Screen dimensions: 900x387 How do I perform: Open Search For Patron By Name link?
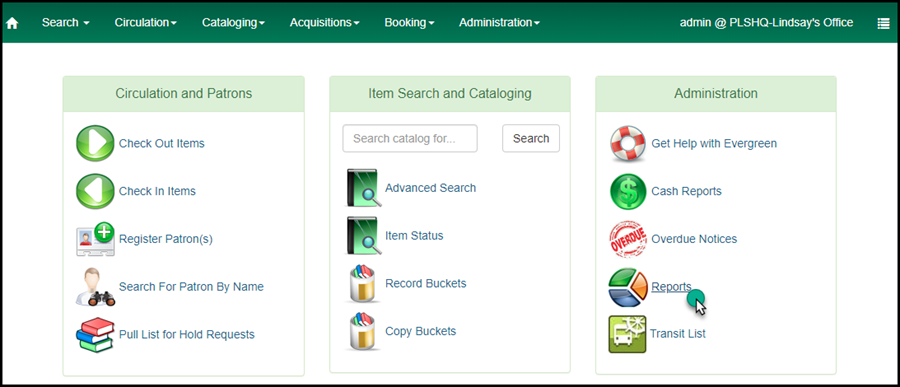click(x=191, y=287)
